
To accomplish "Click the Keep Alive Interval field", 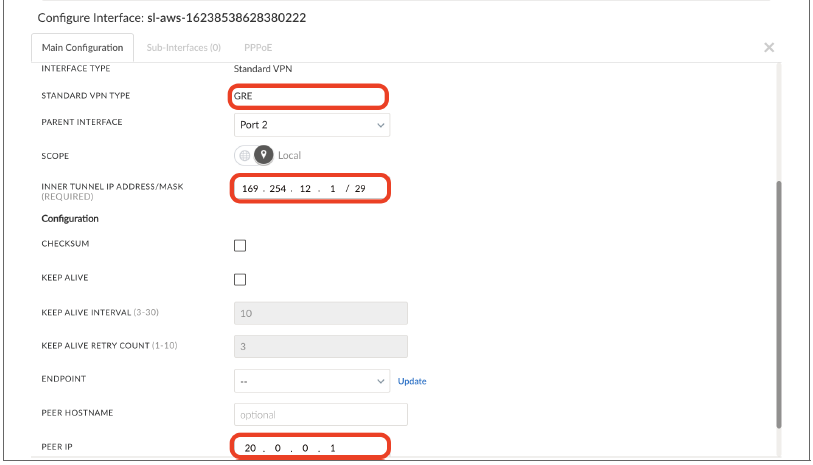I will pos(320,313).
